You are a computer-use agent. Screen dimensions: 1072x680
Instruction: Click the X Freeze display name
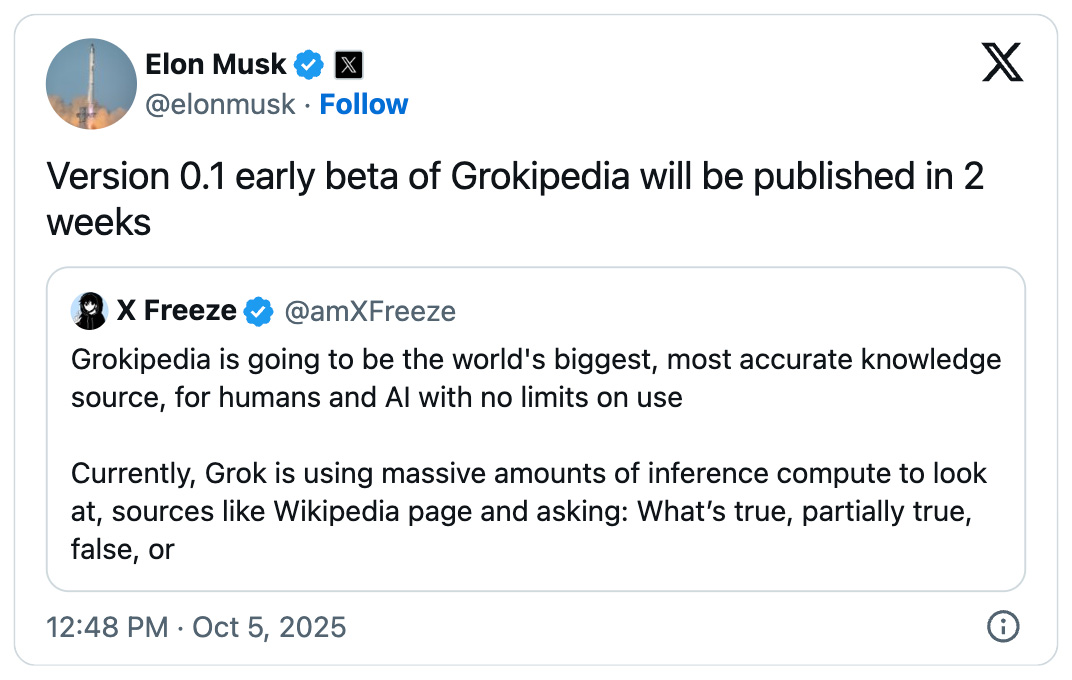tap(176, 311)
